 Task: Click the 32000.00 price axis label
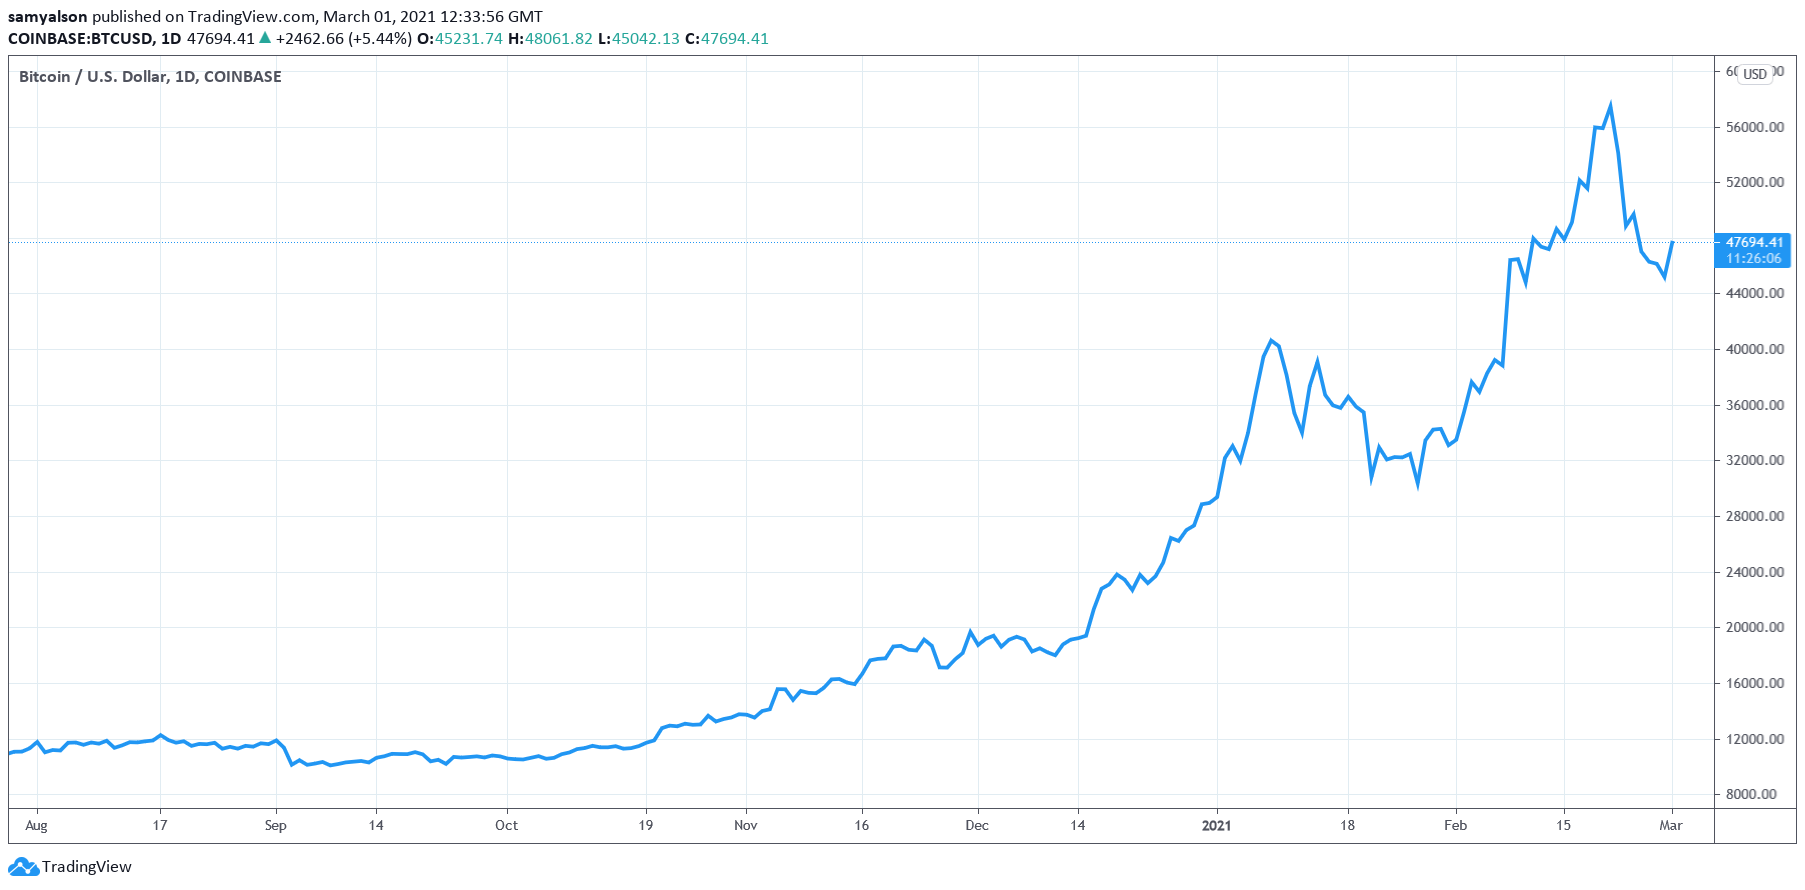pyautogui.click(x=1755, y=460)
